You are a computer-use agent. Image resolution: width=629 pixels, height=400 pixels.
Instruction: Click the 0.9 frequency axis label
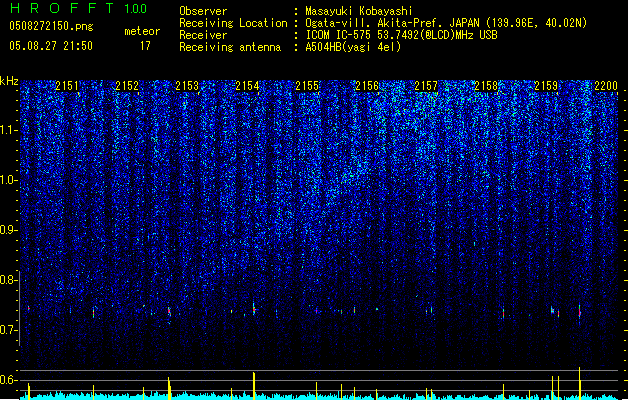[x=9, y=230]
